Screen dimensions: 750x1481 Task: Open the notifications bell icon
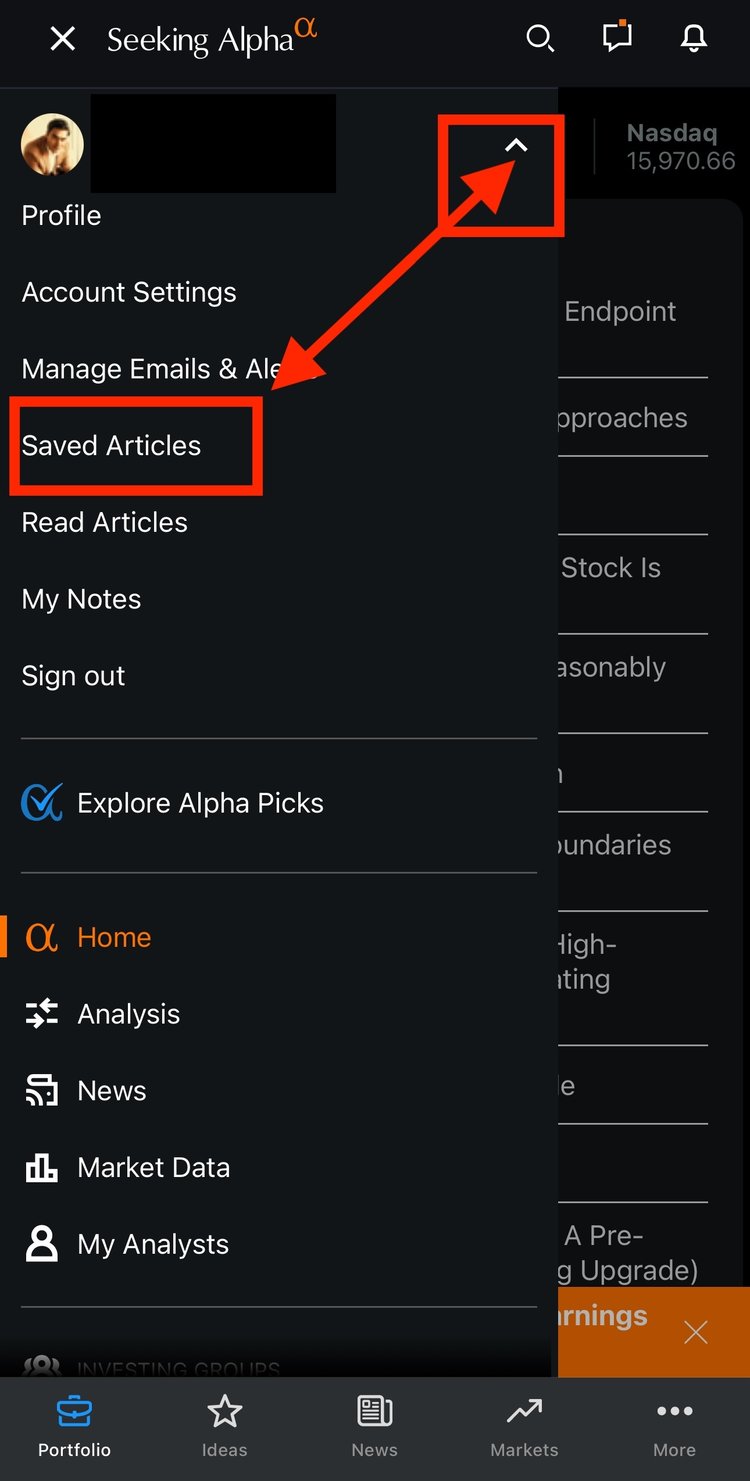[693, 39]
